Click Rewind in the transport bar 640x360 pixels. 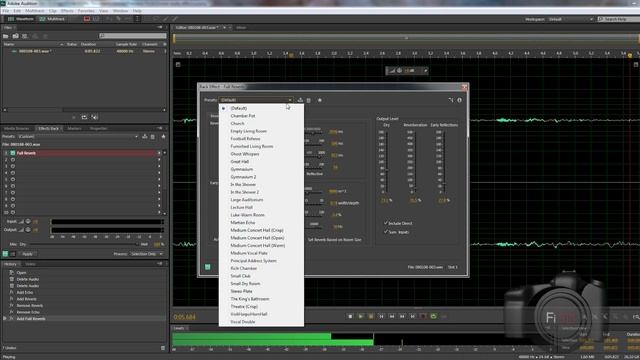(392, 316)
